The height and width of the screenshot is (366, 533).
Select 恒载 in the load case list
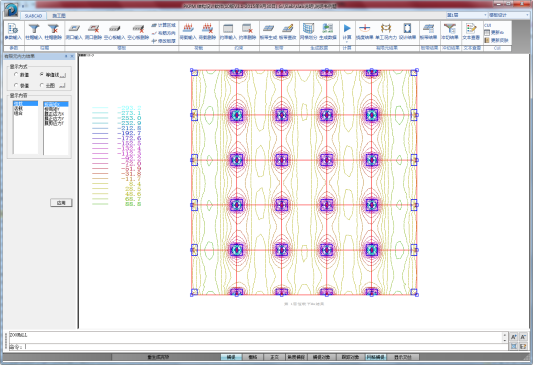pyautogui.click(x=25, y=103)
